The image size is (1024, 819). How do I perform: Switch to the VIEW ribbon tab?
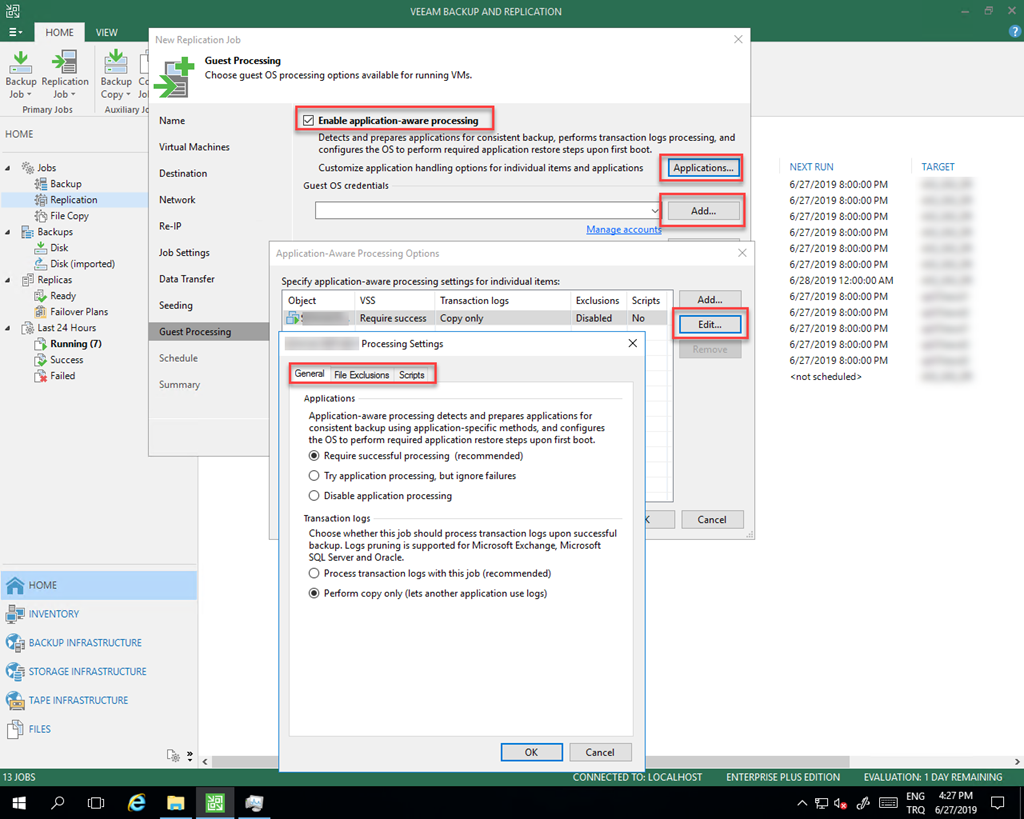(106, 32)
